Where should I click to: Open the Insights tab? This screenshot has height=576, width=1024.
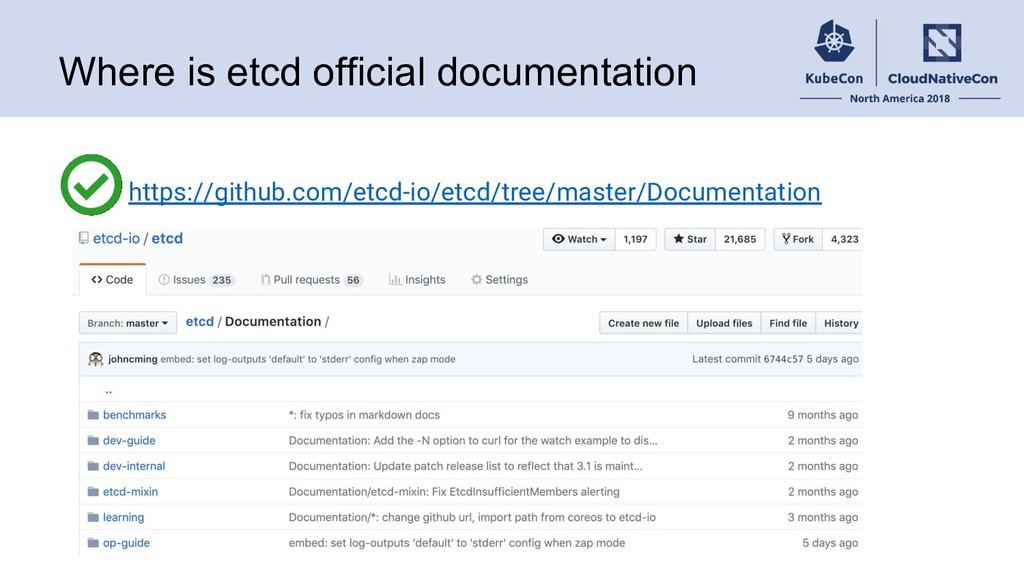click(x=417, y=280)
